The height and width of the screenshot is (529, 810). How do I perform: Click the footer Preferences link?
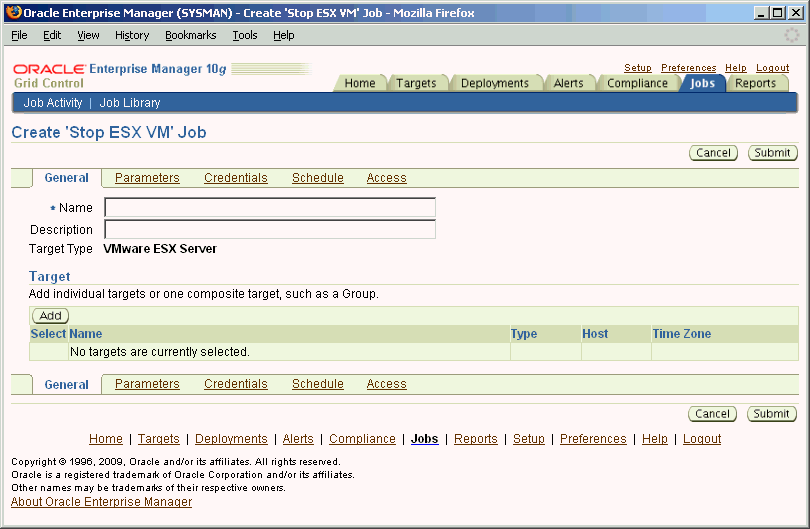(593, 439)
